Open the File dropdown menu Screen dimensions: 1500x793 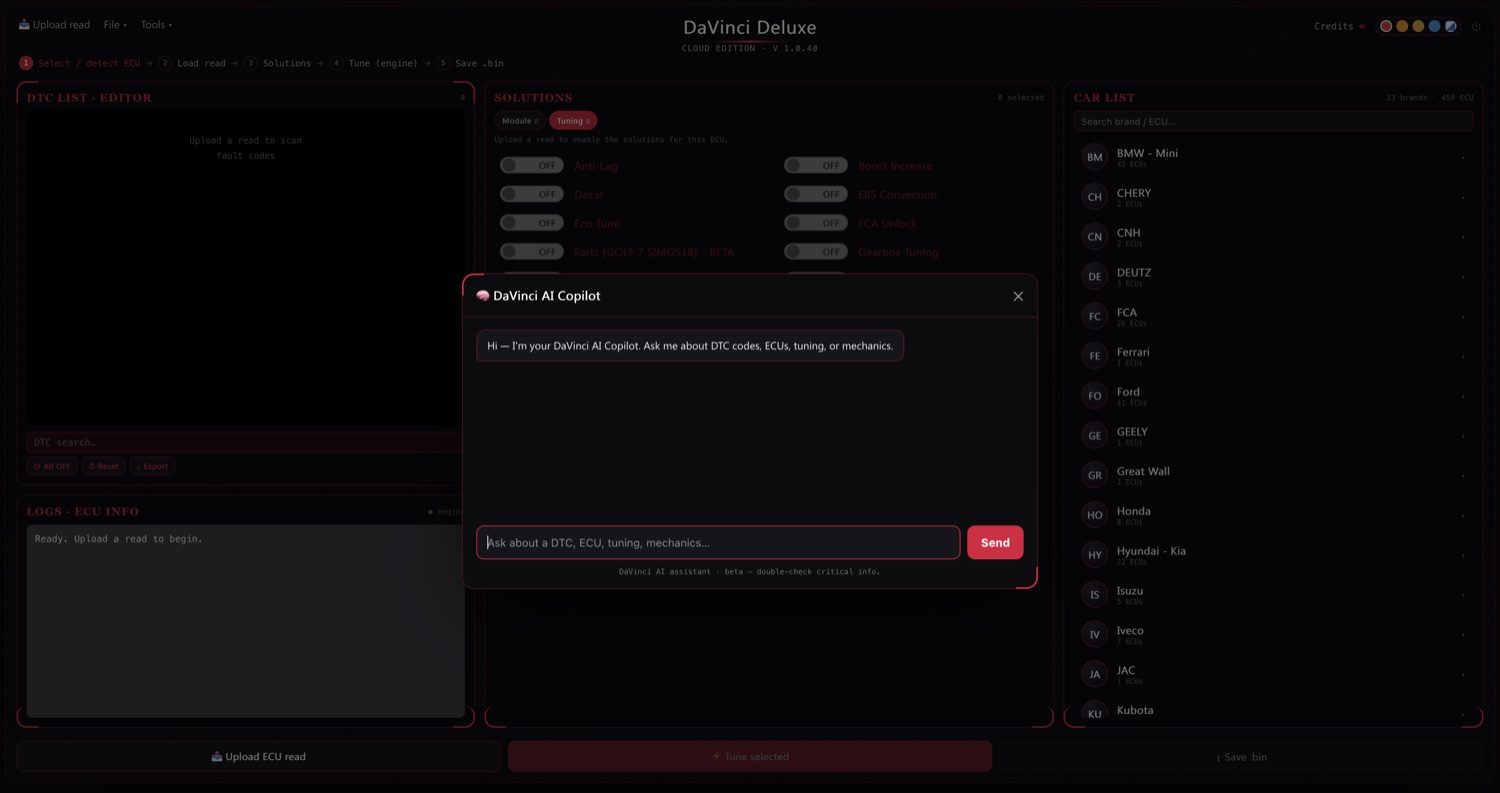click(115, 25)
